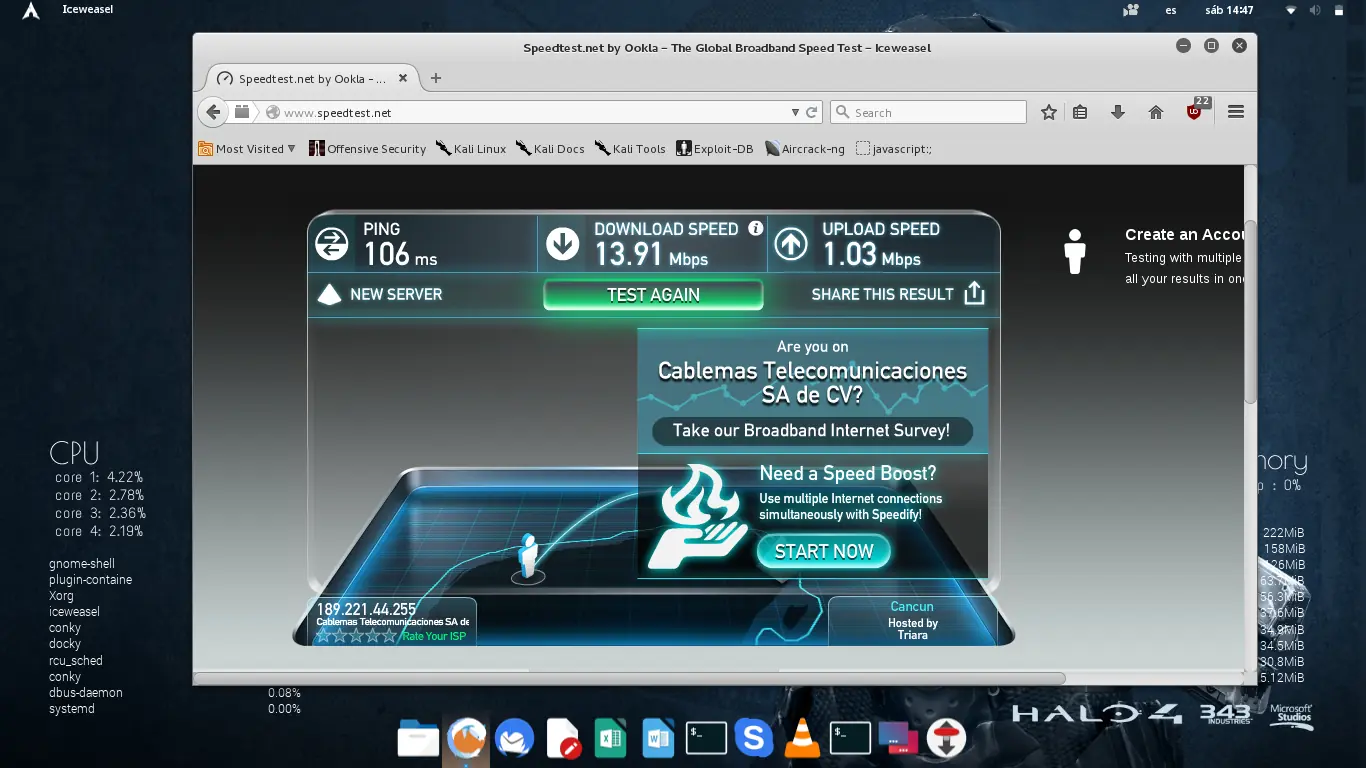Click the battery status indicator
The image size is (1366, 768).
tap(1339, 10)
